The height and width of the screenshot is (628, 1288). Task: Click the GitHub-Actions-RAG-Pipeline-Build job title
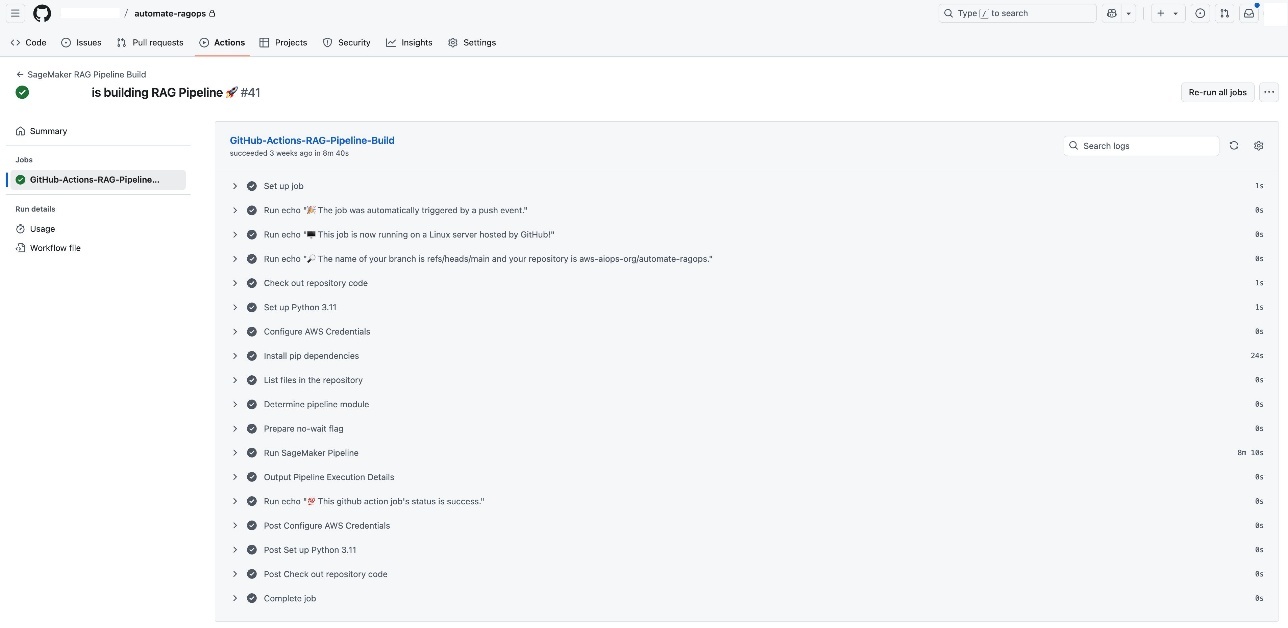[x=312, y=141]
